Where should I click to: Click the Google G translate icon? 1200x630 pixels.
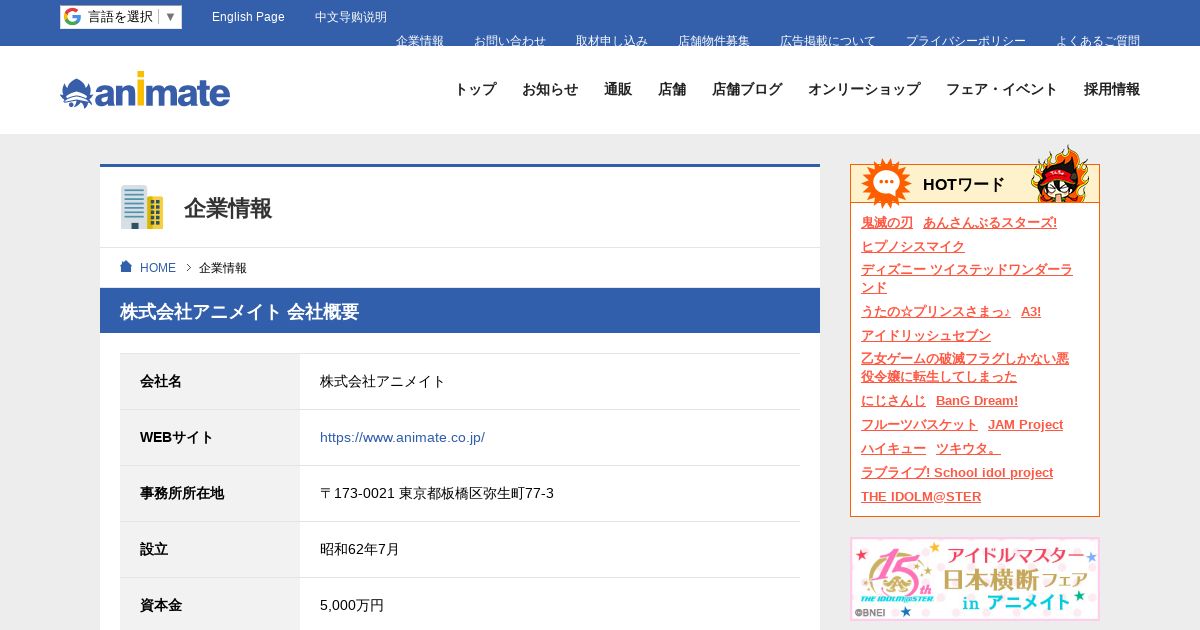pyautogui.click(x=72, y=17)
